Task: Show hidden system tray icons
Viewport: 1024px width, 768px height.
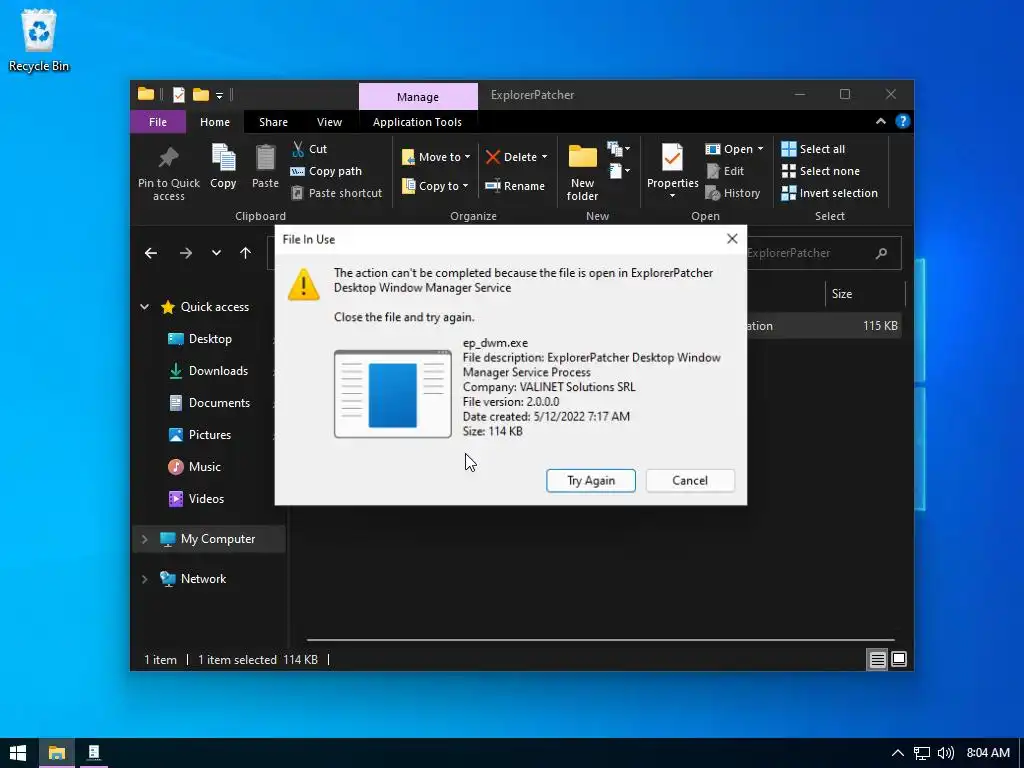Action: [898, 753]
